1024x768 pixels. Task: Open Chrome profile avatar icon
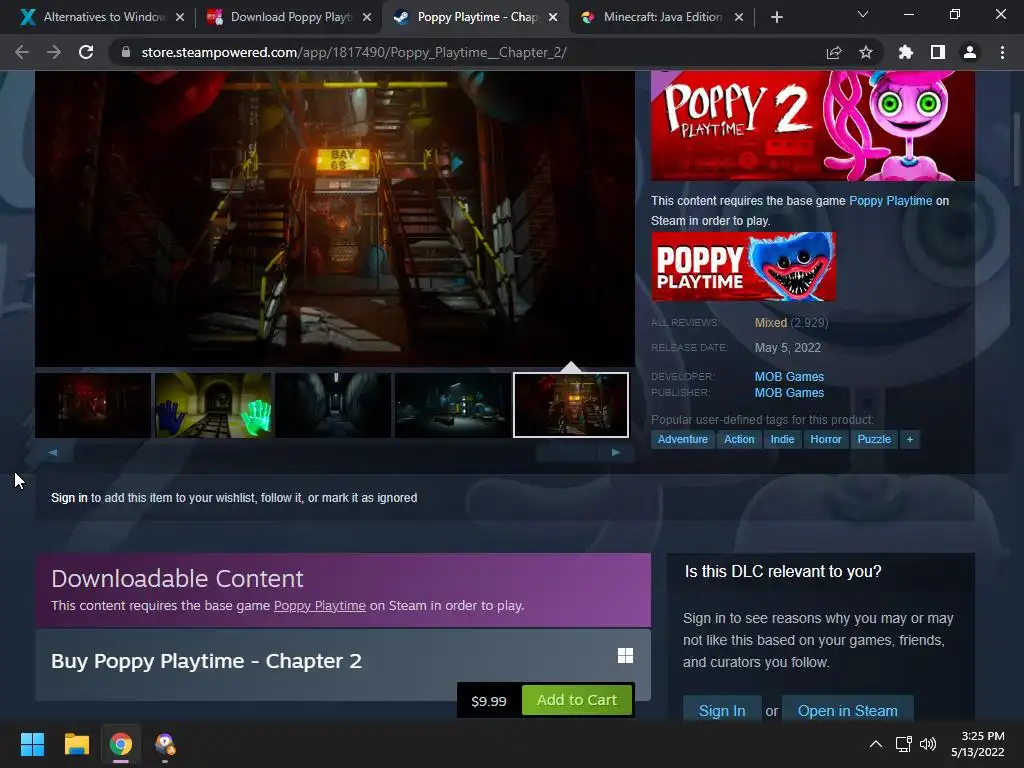pyautogui.click(x=970, y=52)
